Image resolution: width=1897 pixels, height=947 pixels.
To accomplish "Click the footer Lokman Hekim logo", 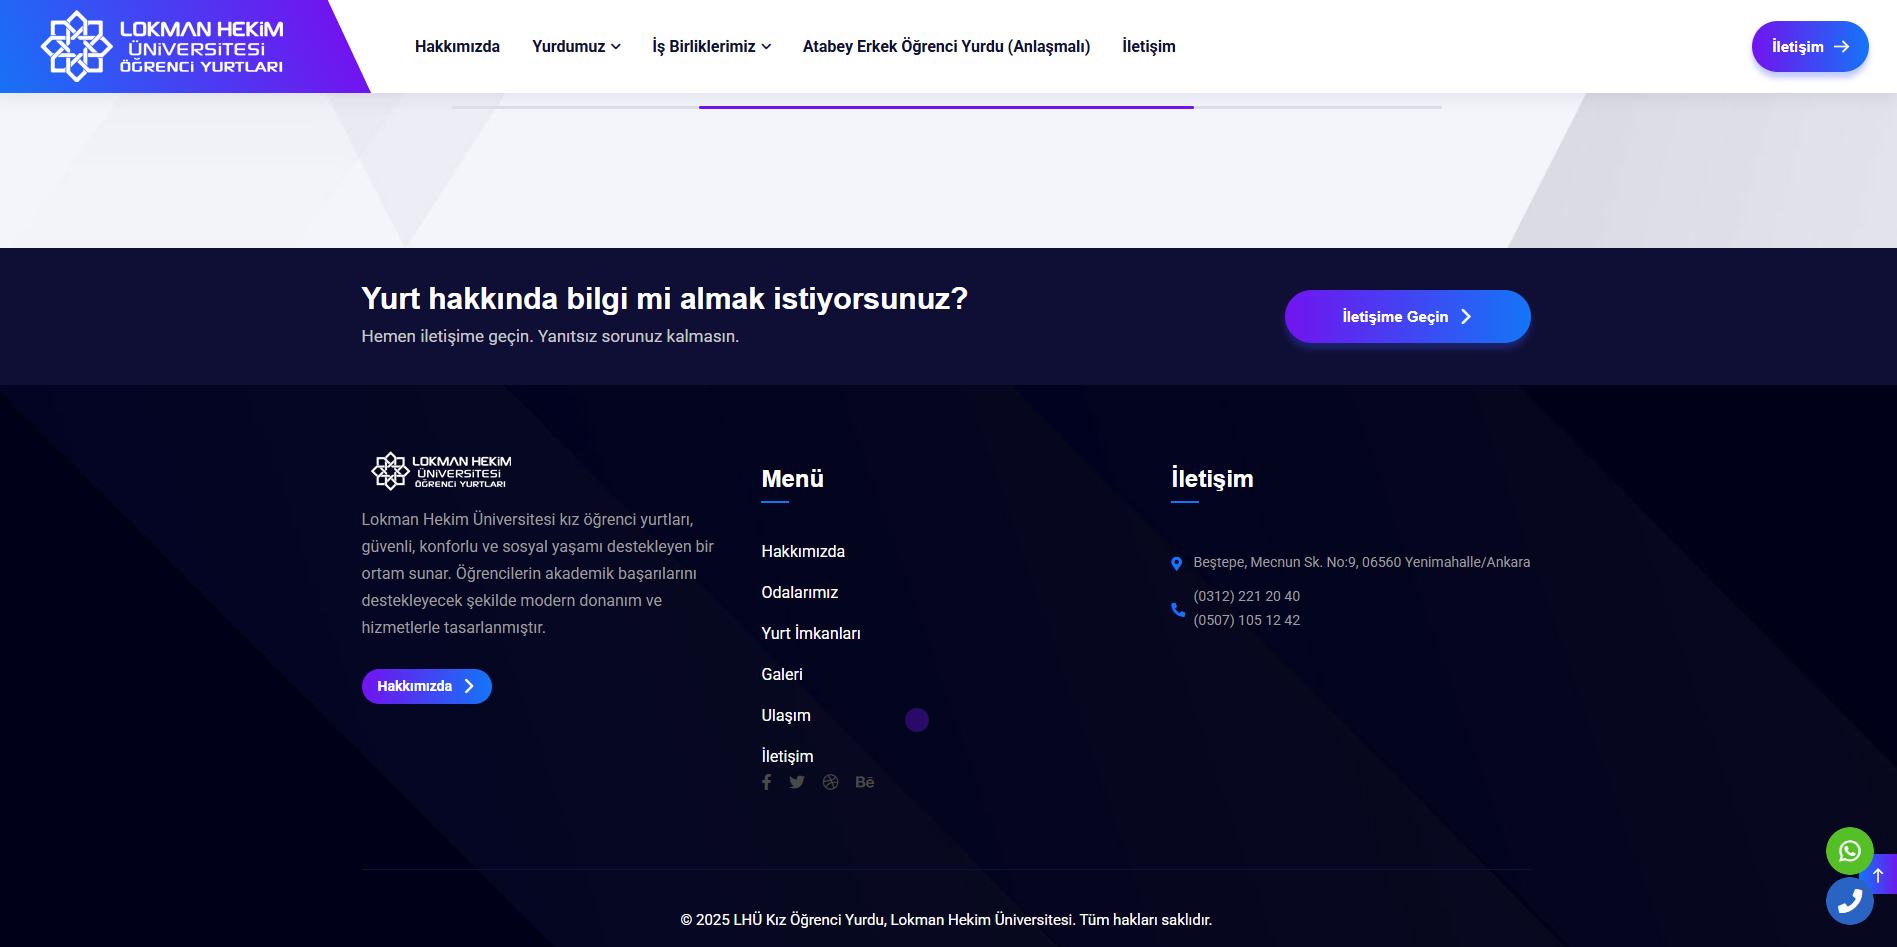I will tap(441, 471).
